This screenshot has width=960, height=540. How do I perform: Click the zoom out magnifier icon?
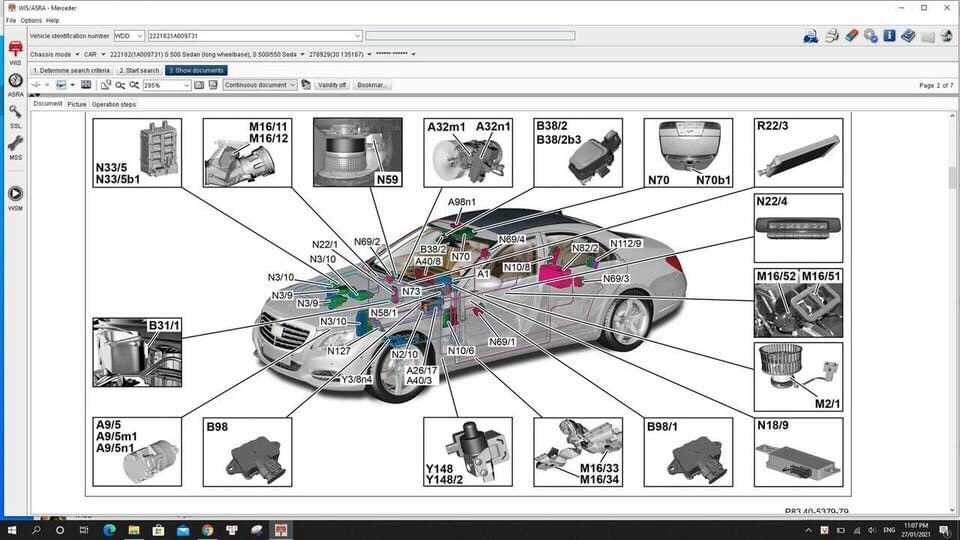click(x=120, y=85)
